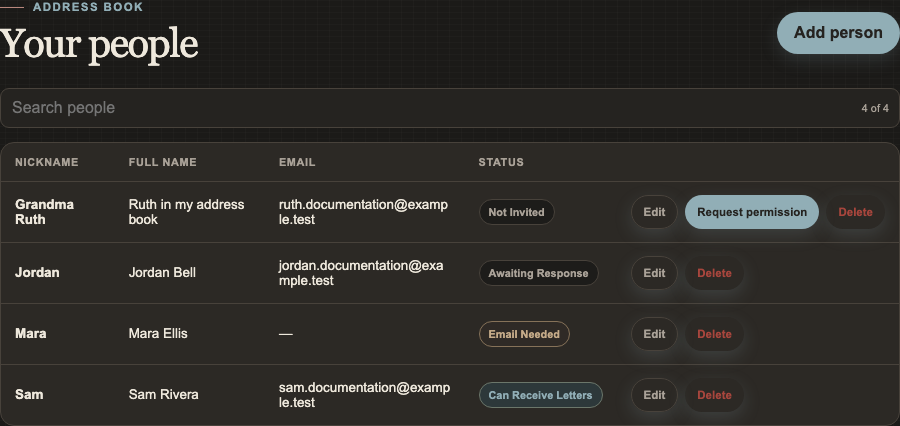
Task: Click the Sam Rivera full name
Action: pos(164,394)
